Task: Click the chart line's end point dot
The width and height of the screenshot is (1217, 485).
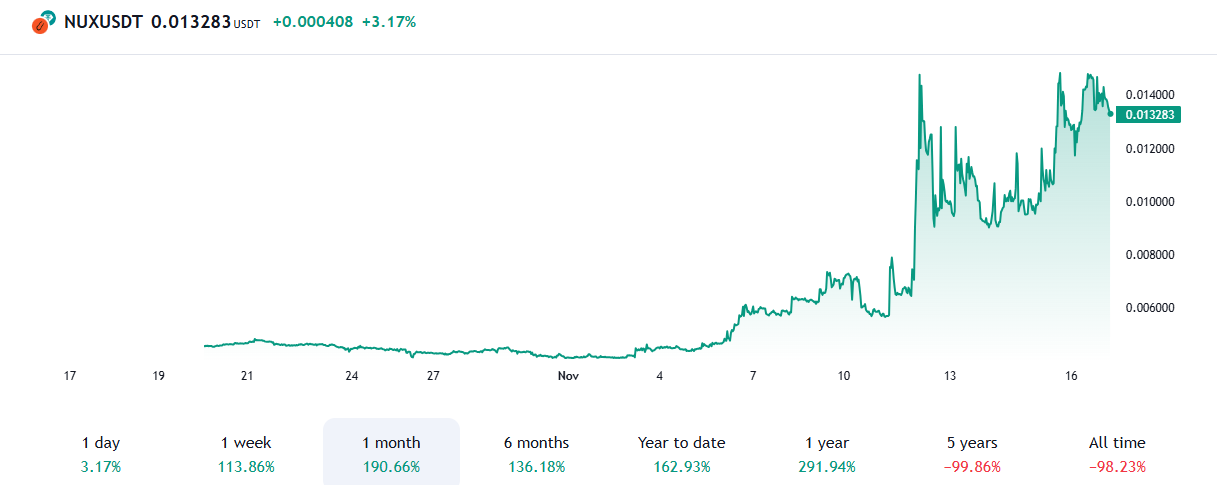Action: (1110, 113)
